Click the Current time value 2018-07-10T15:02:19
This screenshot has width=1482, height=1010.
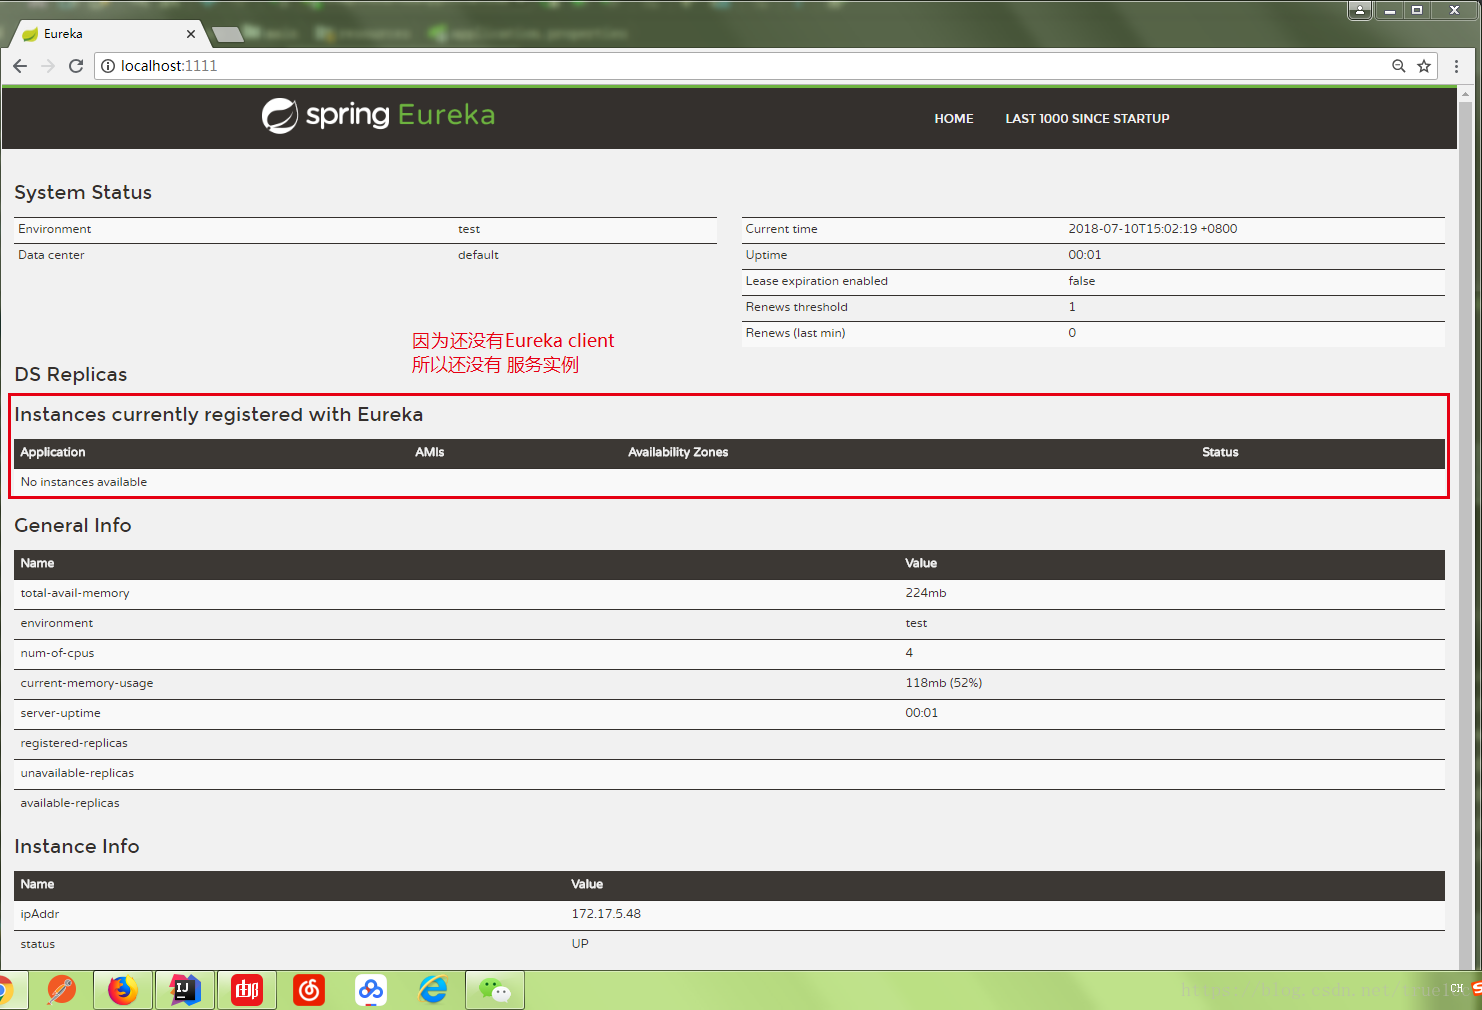[x=1152, y=229]
